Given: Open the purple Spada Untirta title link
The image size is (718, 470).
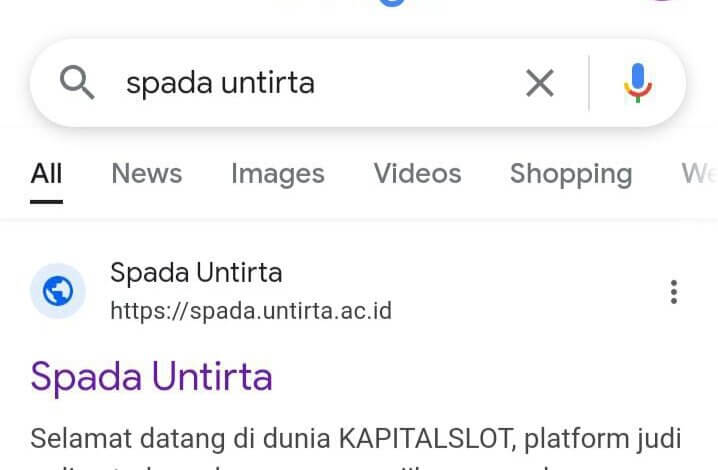Looking at the screenshot, I should pyautogui.click(x=152, y=377).
